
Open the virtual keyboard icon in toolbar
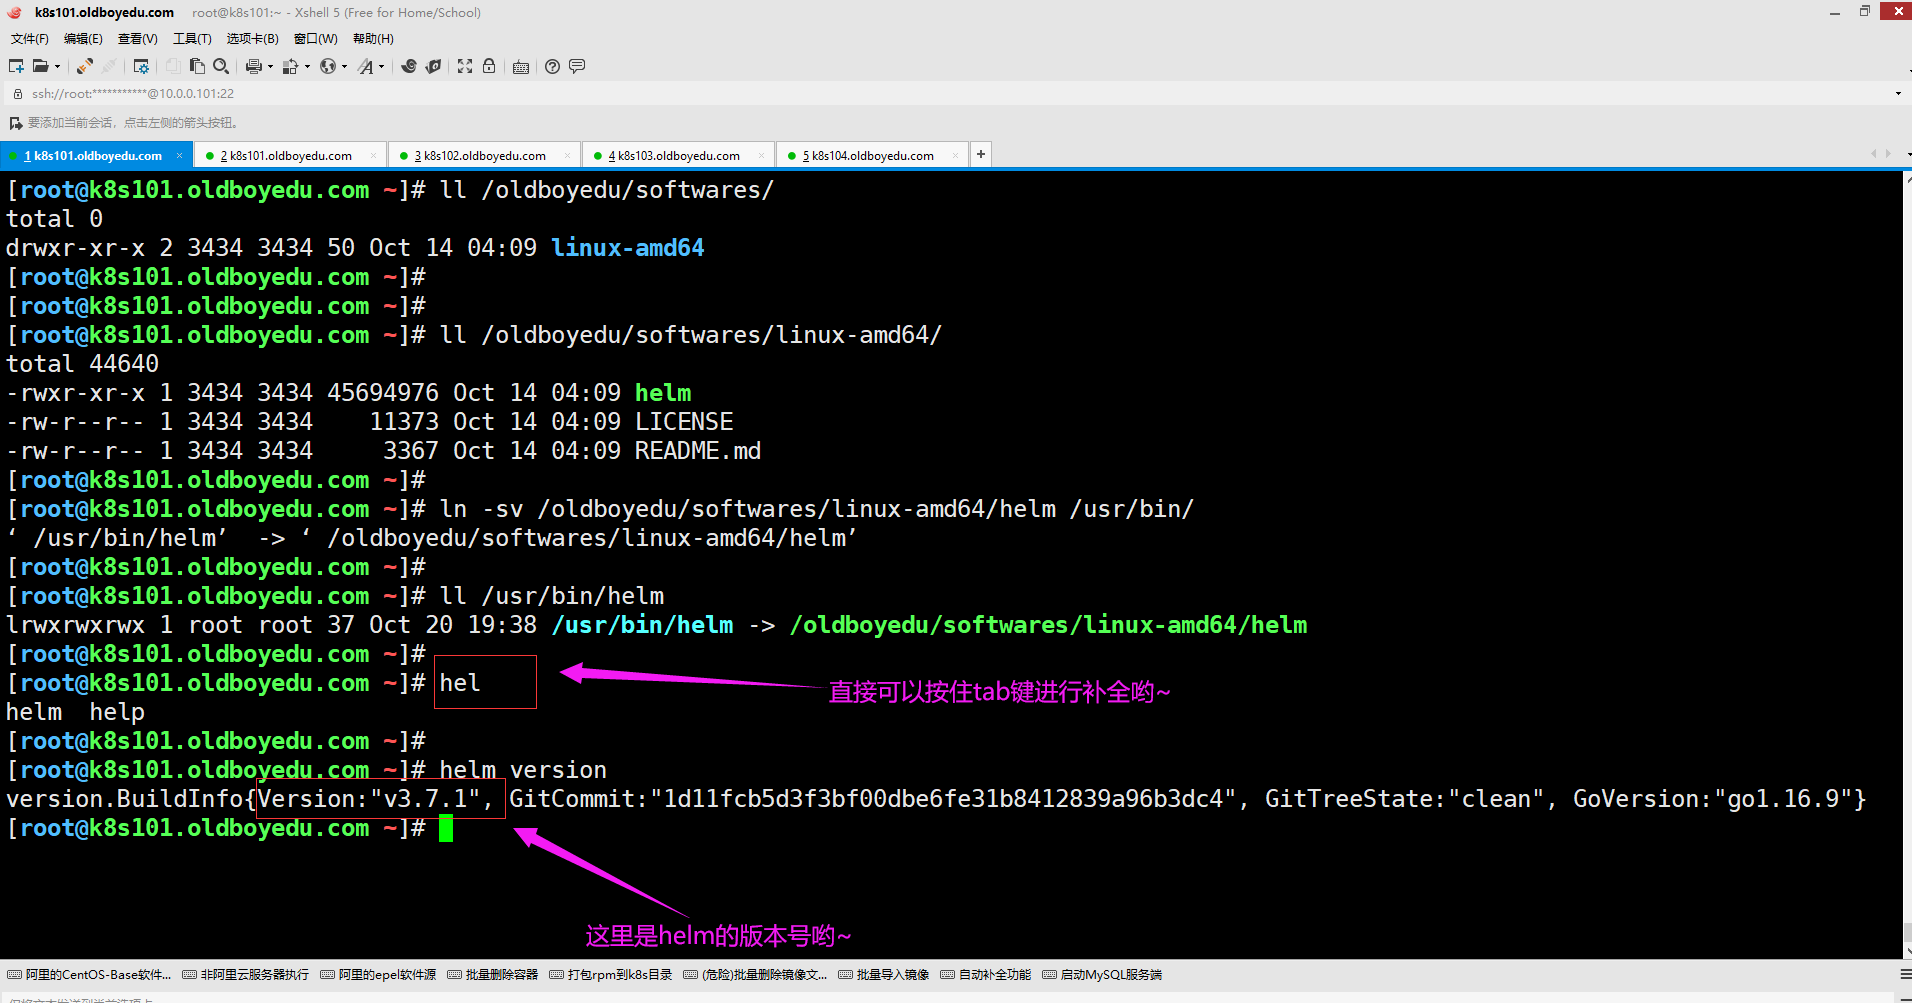pyautogui.click(x=521, y=67)
